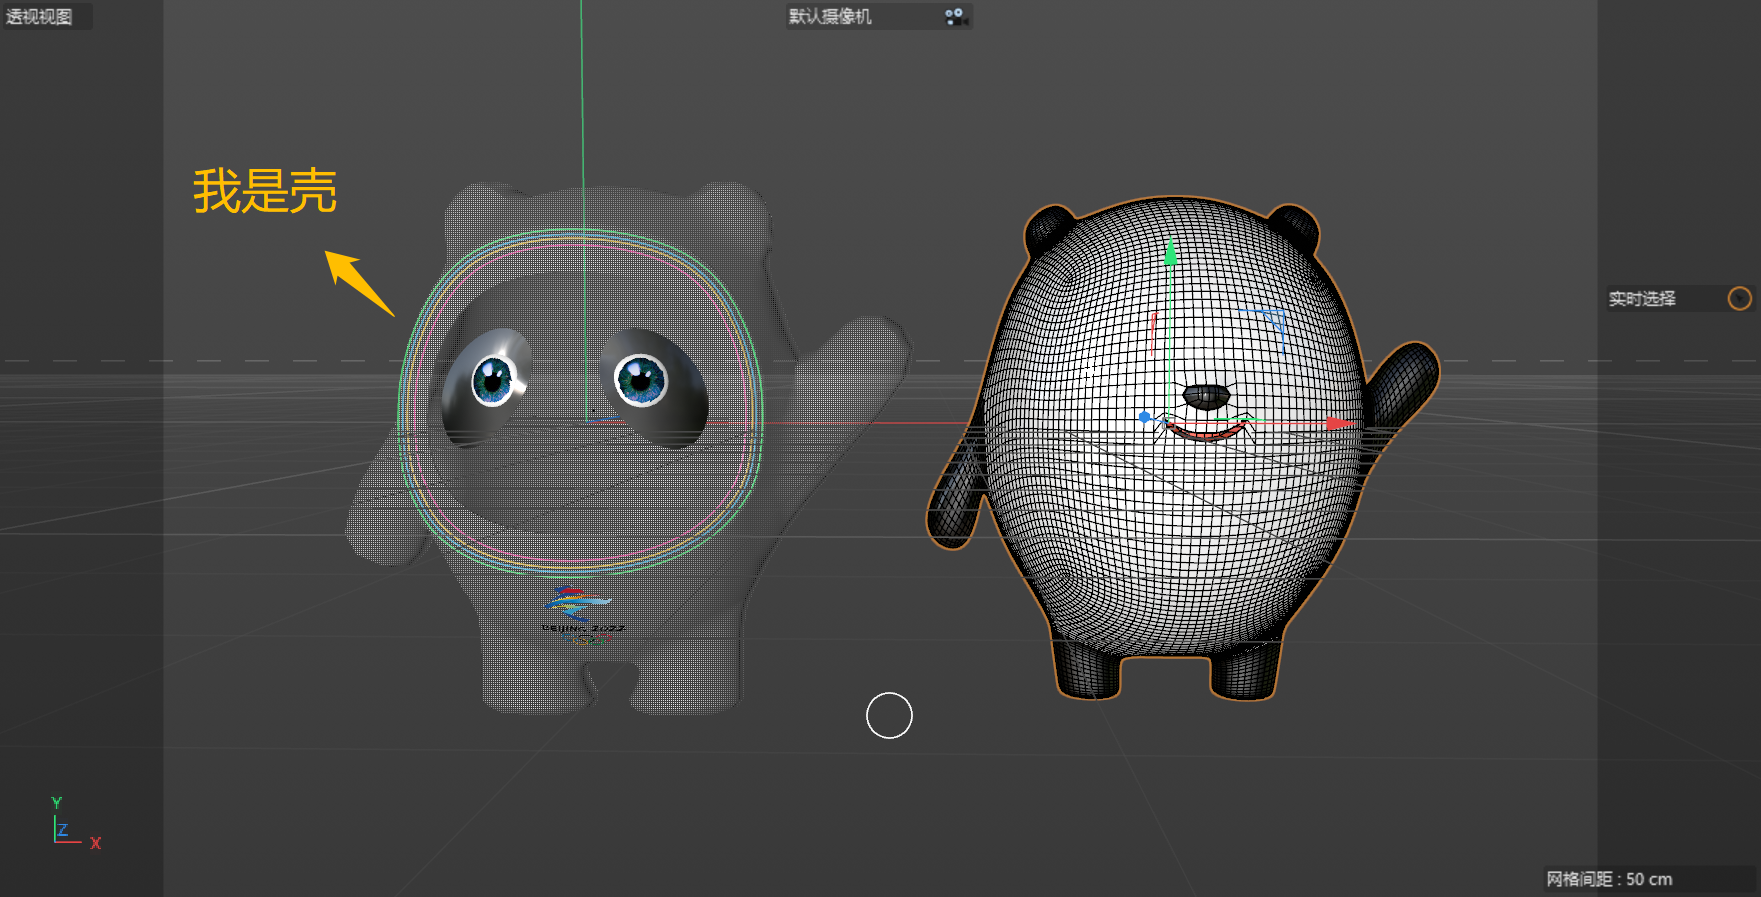Select the wireframe panda's left foot

[1089, 673]
